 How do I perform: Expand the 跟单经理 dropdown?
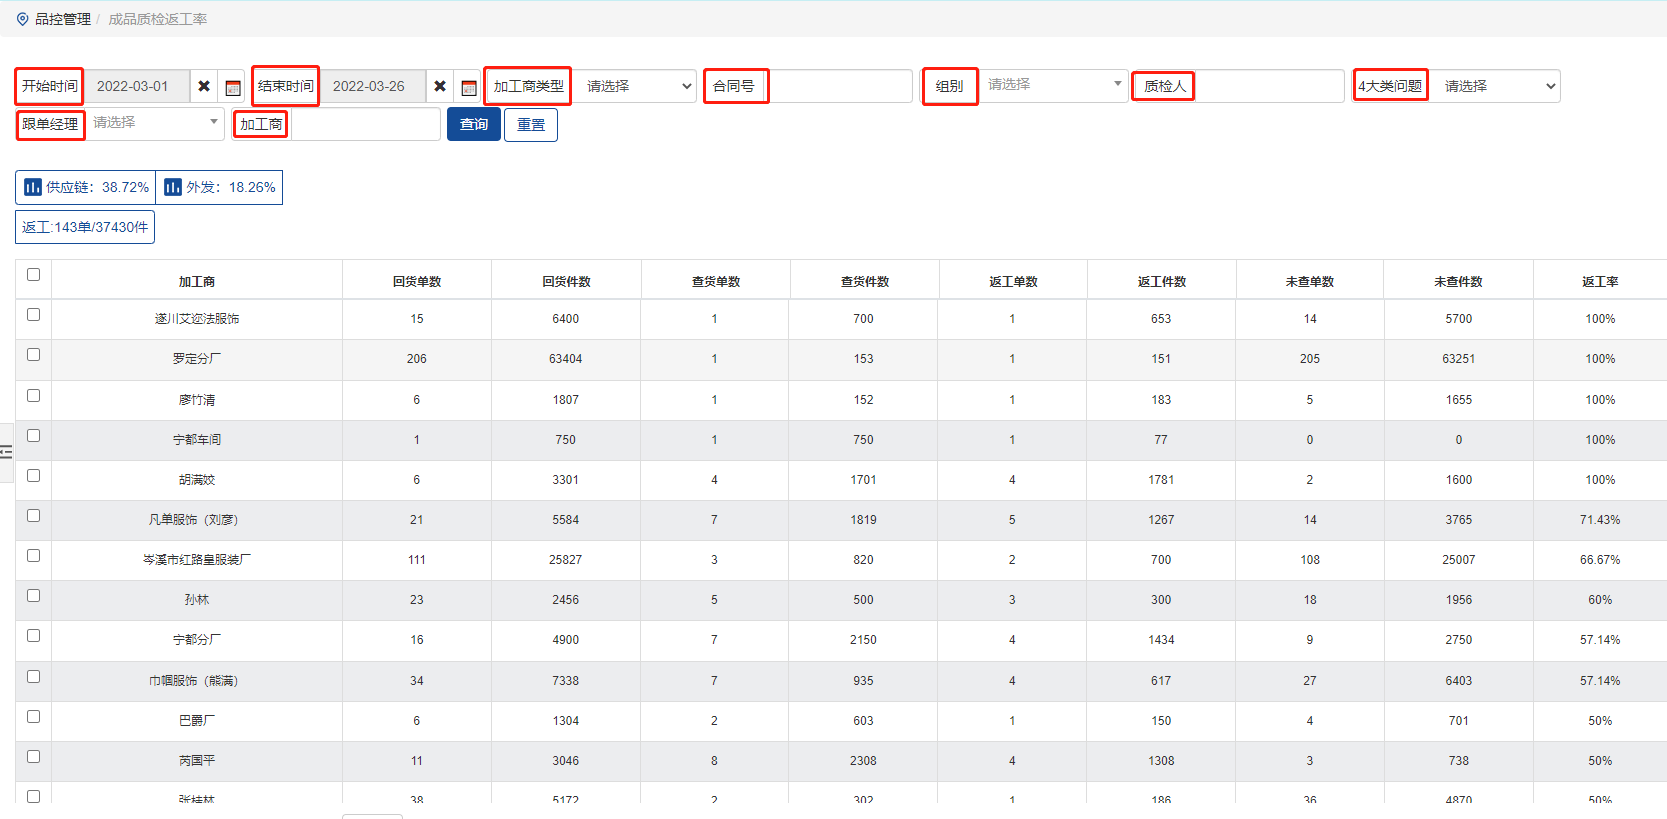[156, 123]
